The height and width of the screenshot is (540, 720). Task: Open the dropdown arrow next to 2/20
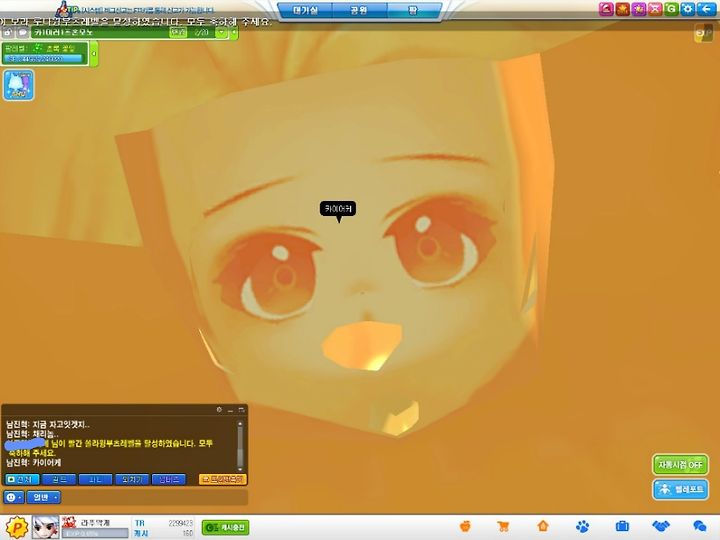[x=222, y=33]
